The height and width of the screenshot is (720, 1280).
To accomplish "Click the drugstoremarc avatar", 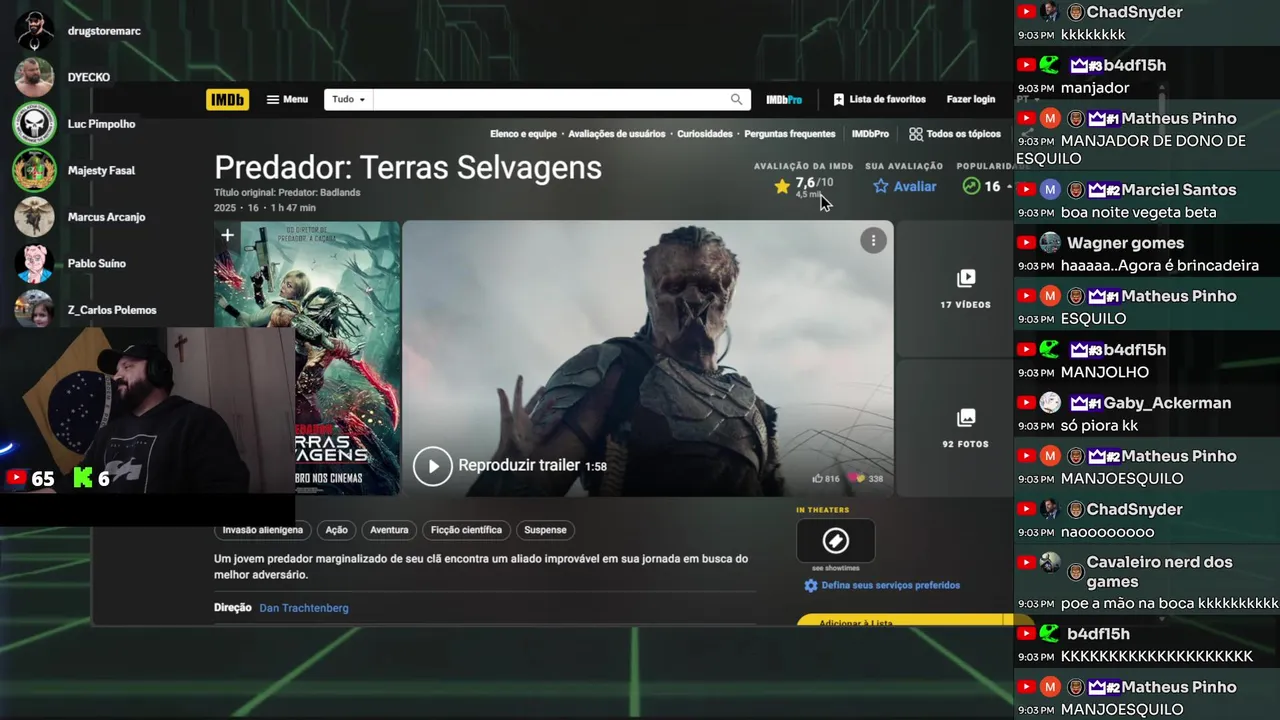I will (x=34, y=31).
